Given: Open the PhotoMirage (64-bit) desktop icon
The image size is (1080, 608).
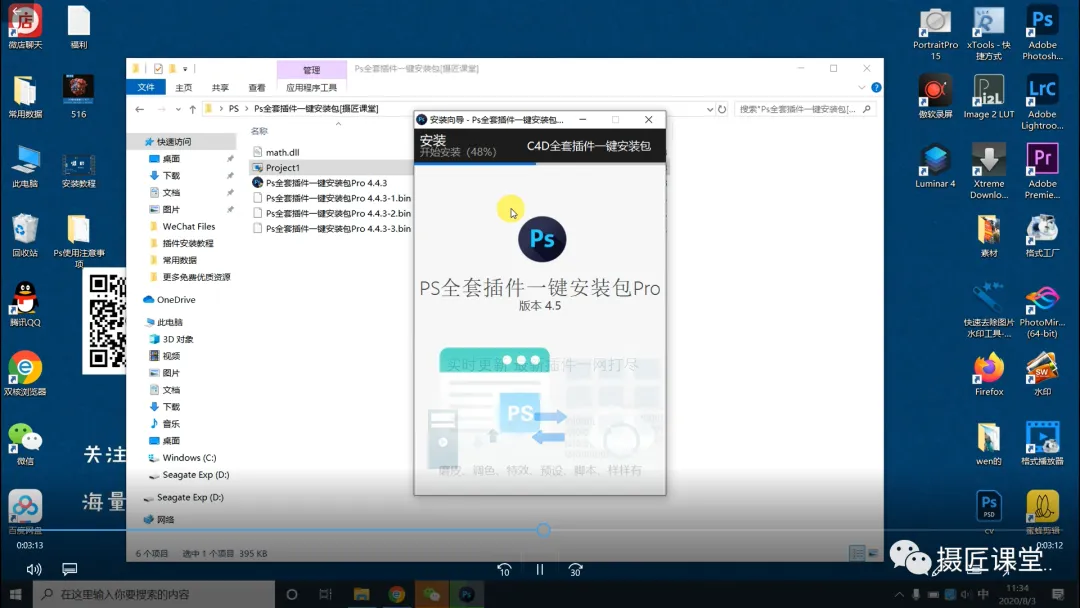Looking at the screenshot, I should click(x=1042, y=311).
